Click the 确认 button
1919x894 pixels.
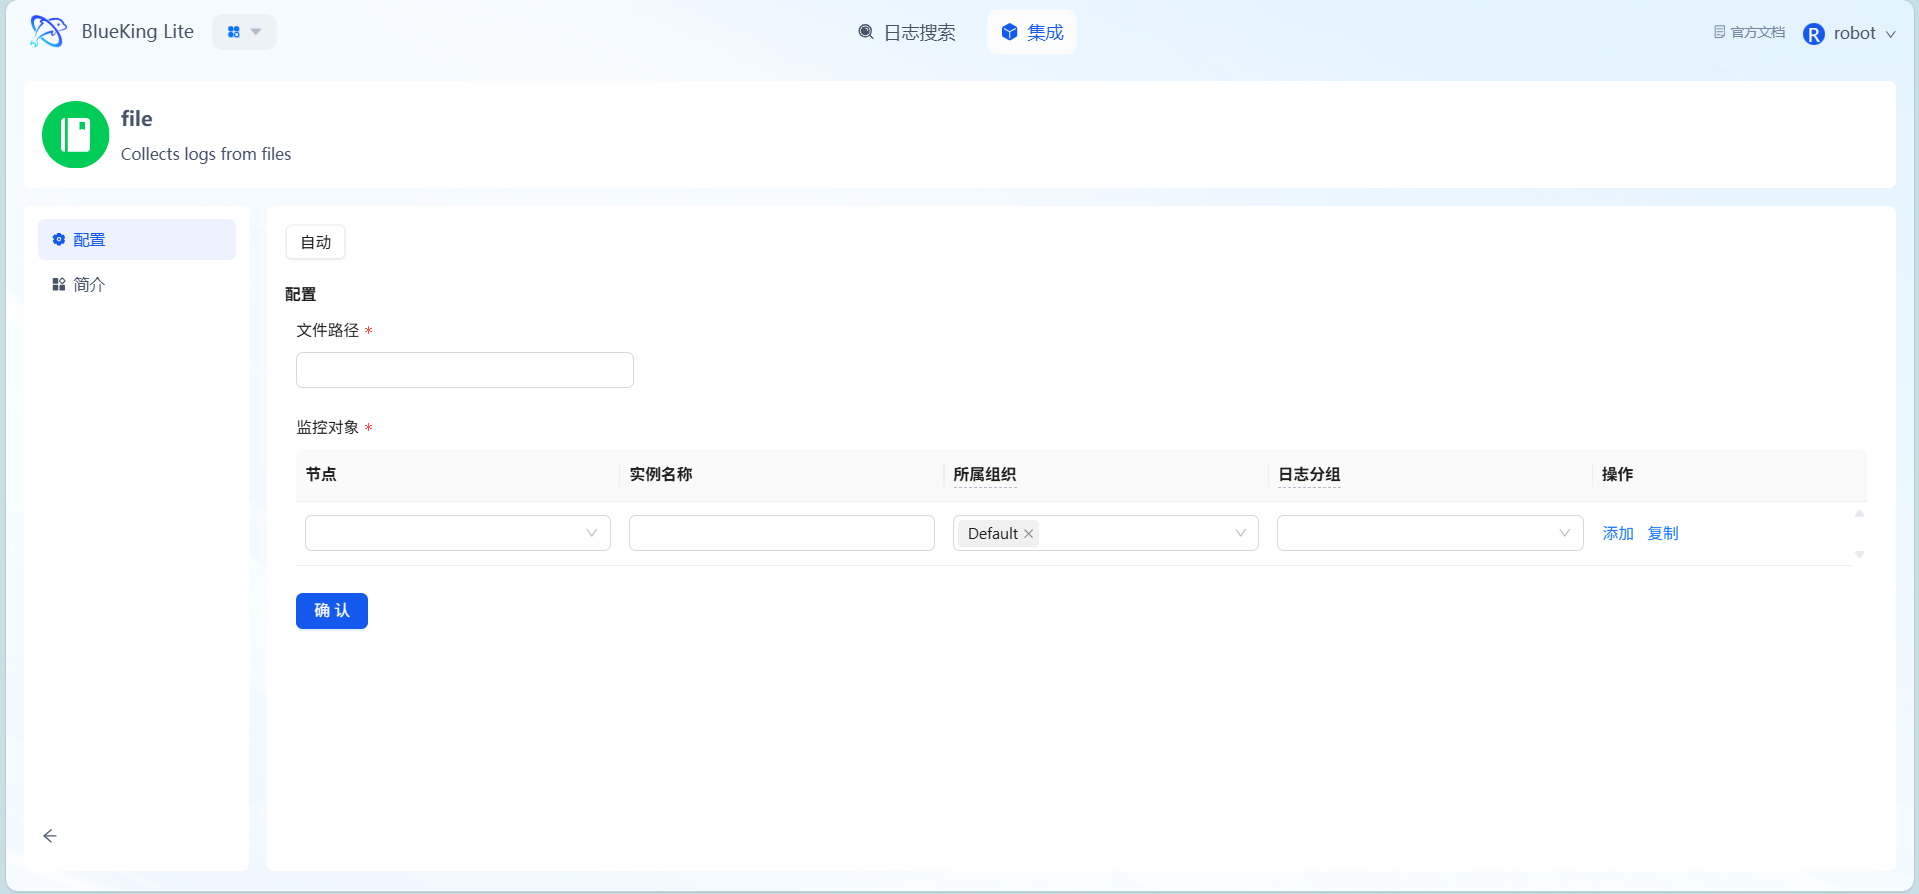(x=332, y=611)
